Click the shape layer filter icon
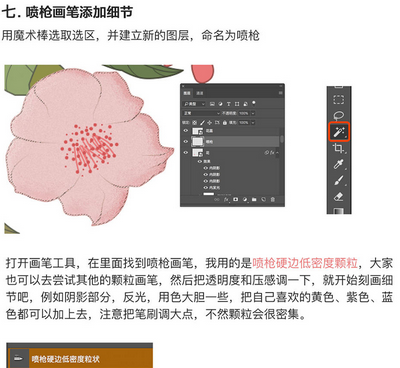 (x=237, y=104)
